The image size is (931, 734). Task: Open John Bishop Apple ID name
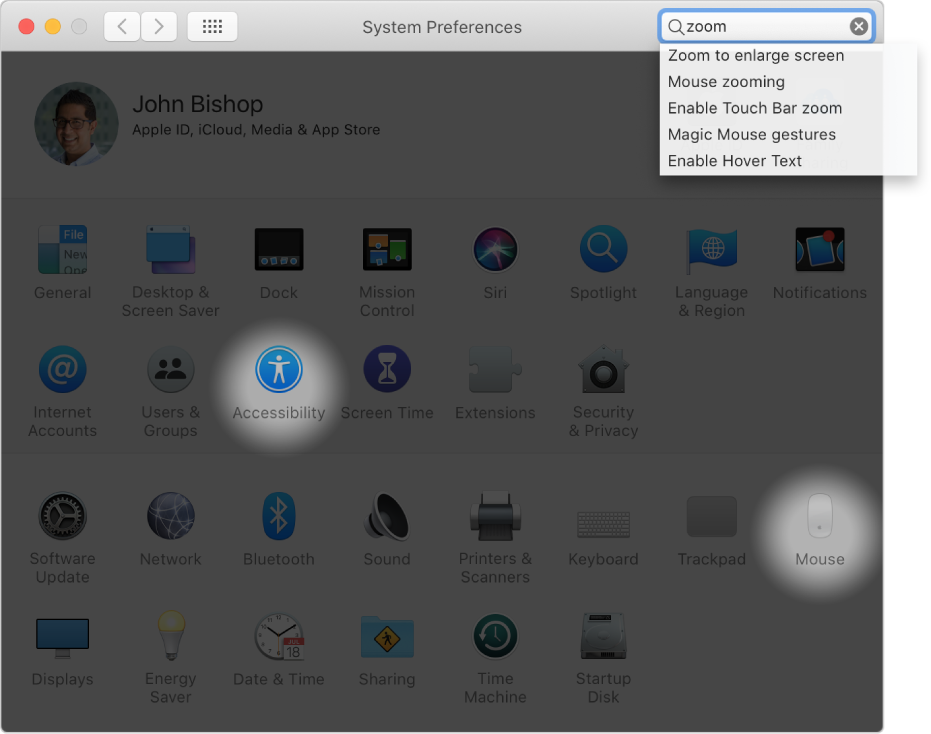[x=197, y=105]
